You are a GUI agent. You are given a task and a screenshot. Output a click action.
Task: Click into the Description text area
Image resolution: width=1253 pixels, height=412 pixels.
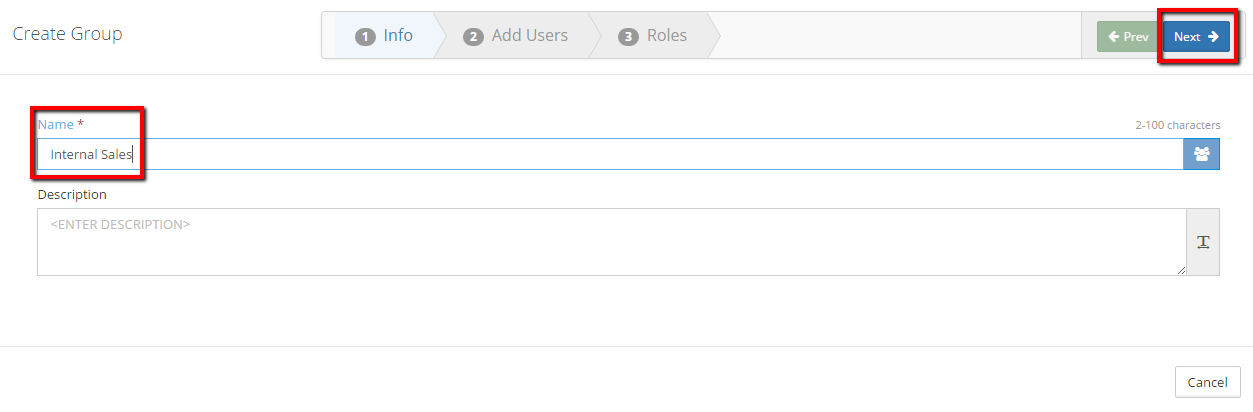pyautogui.click(x=600, y=242)
